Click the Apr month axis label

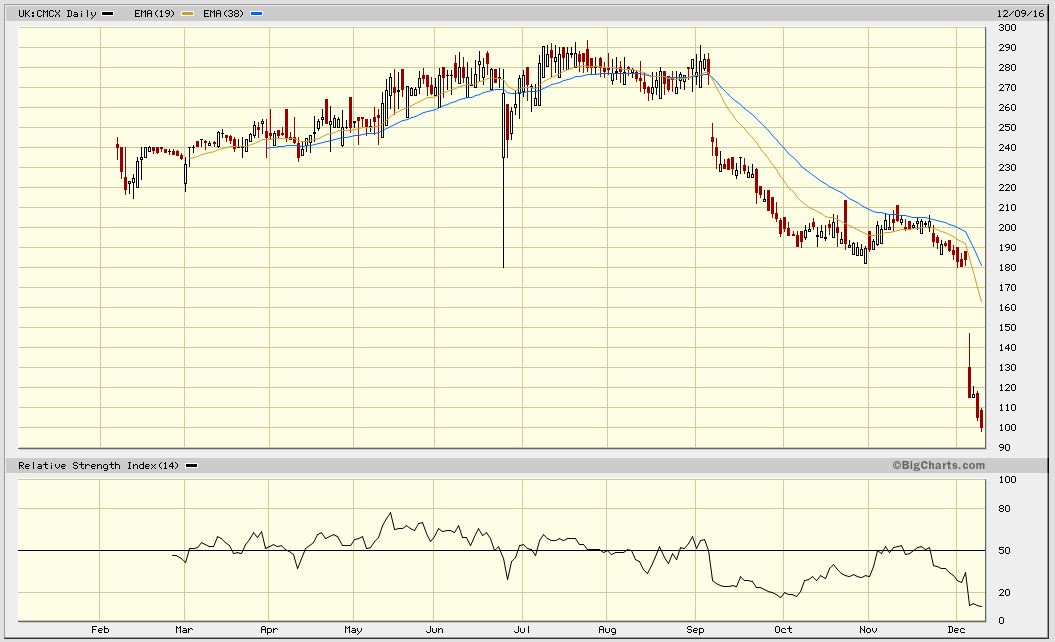[268, 630]
